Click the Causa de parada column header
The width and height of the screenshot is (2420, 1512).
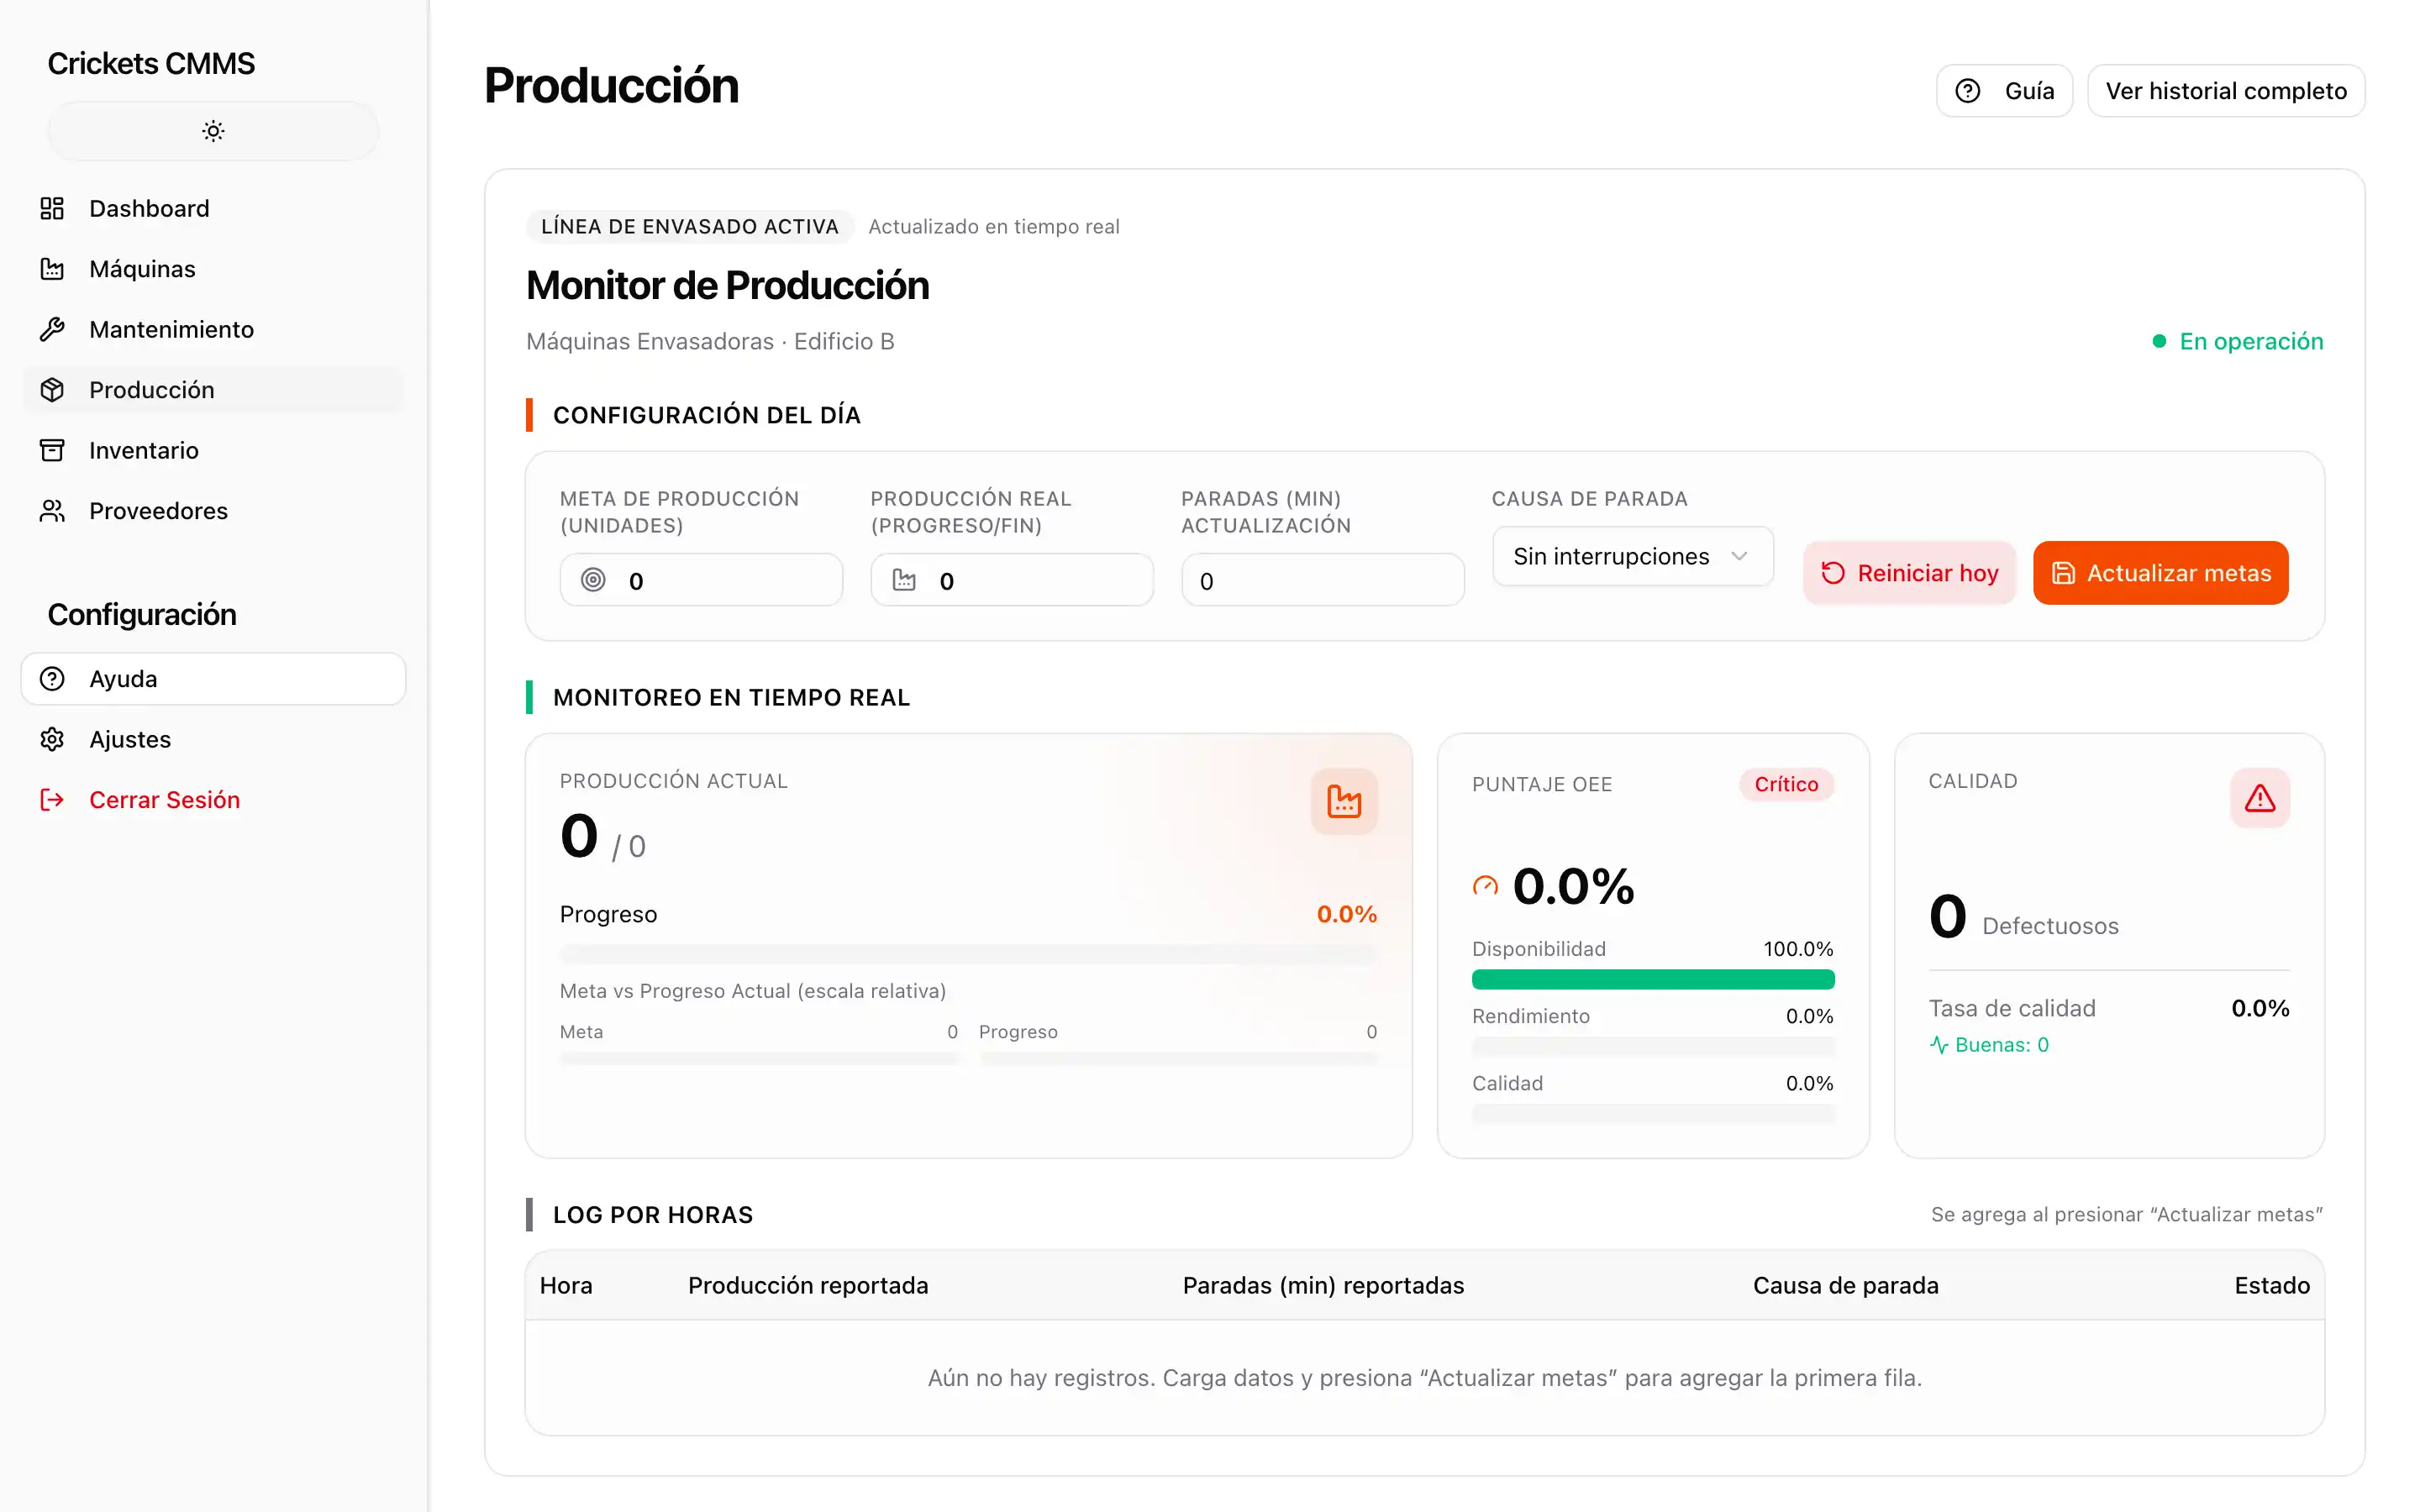pyautogui.click(x=1845, y=1285)
